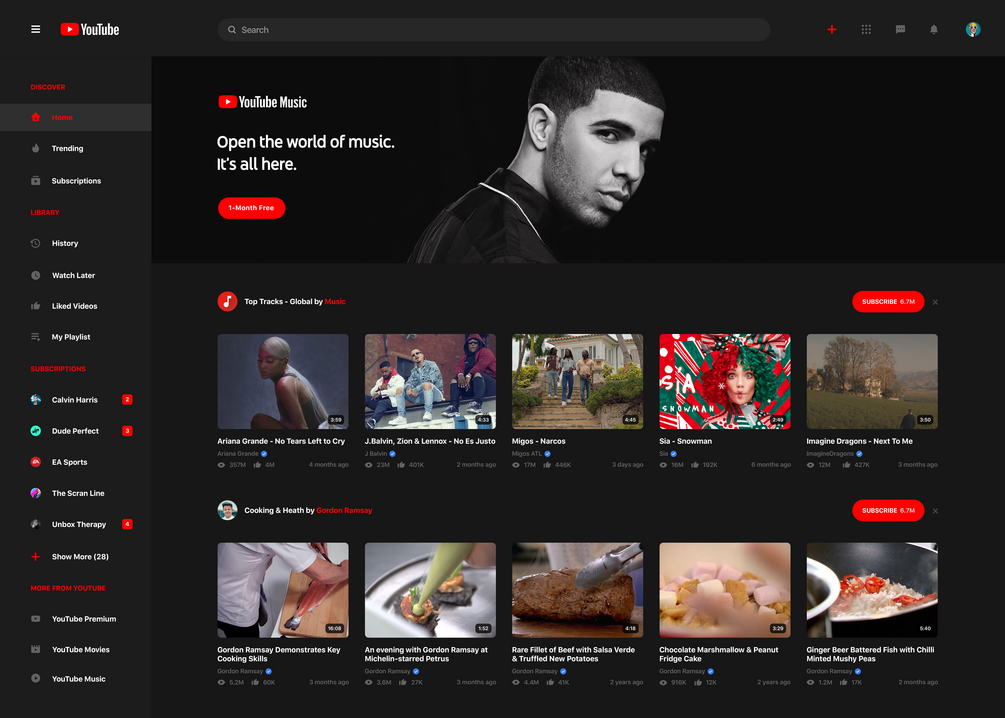
Task: Open the messages chat icon
Action: (x=900, y=29)
